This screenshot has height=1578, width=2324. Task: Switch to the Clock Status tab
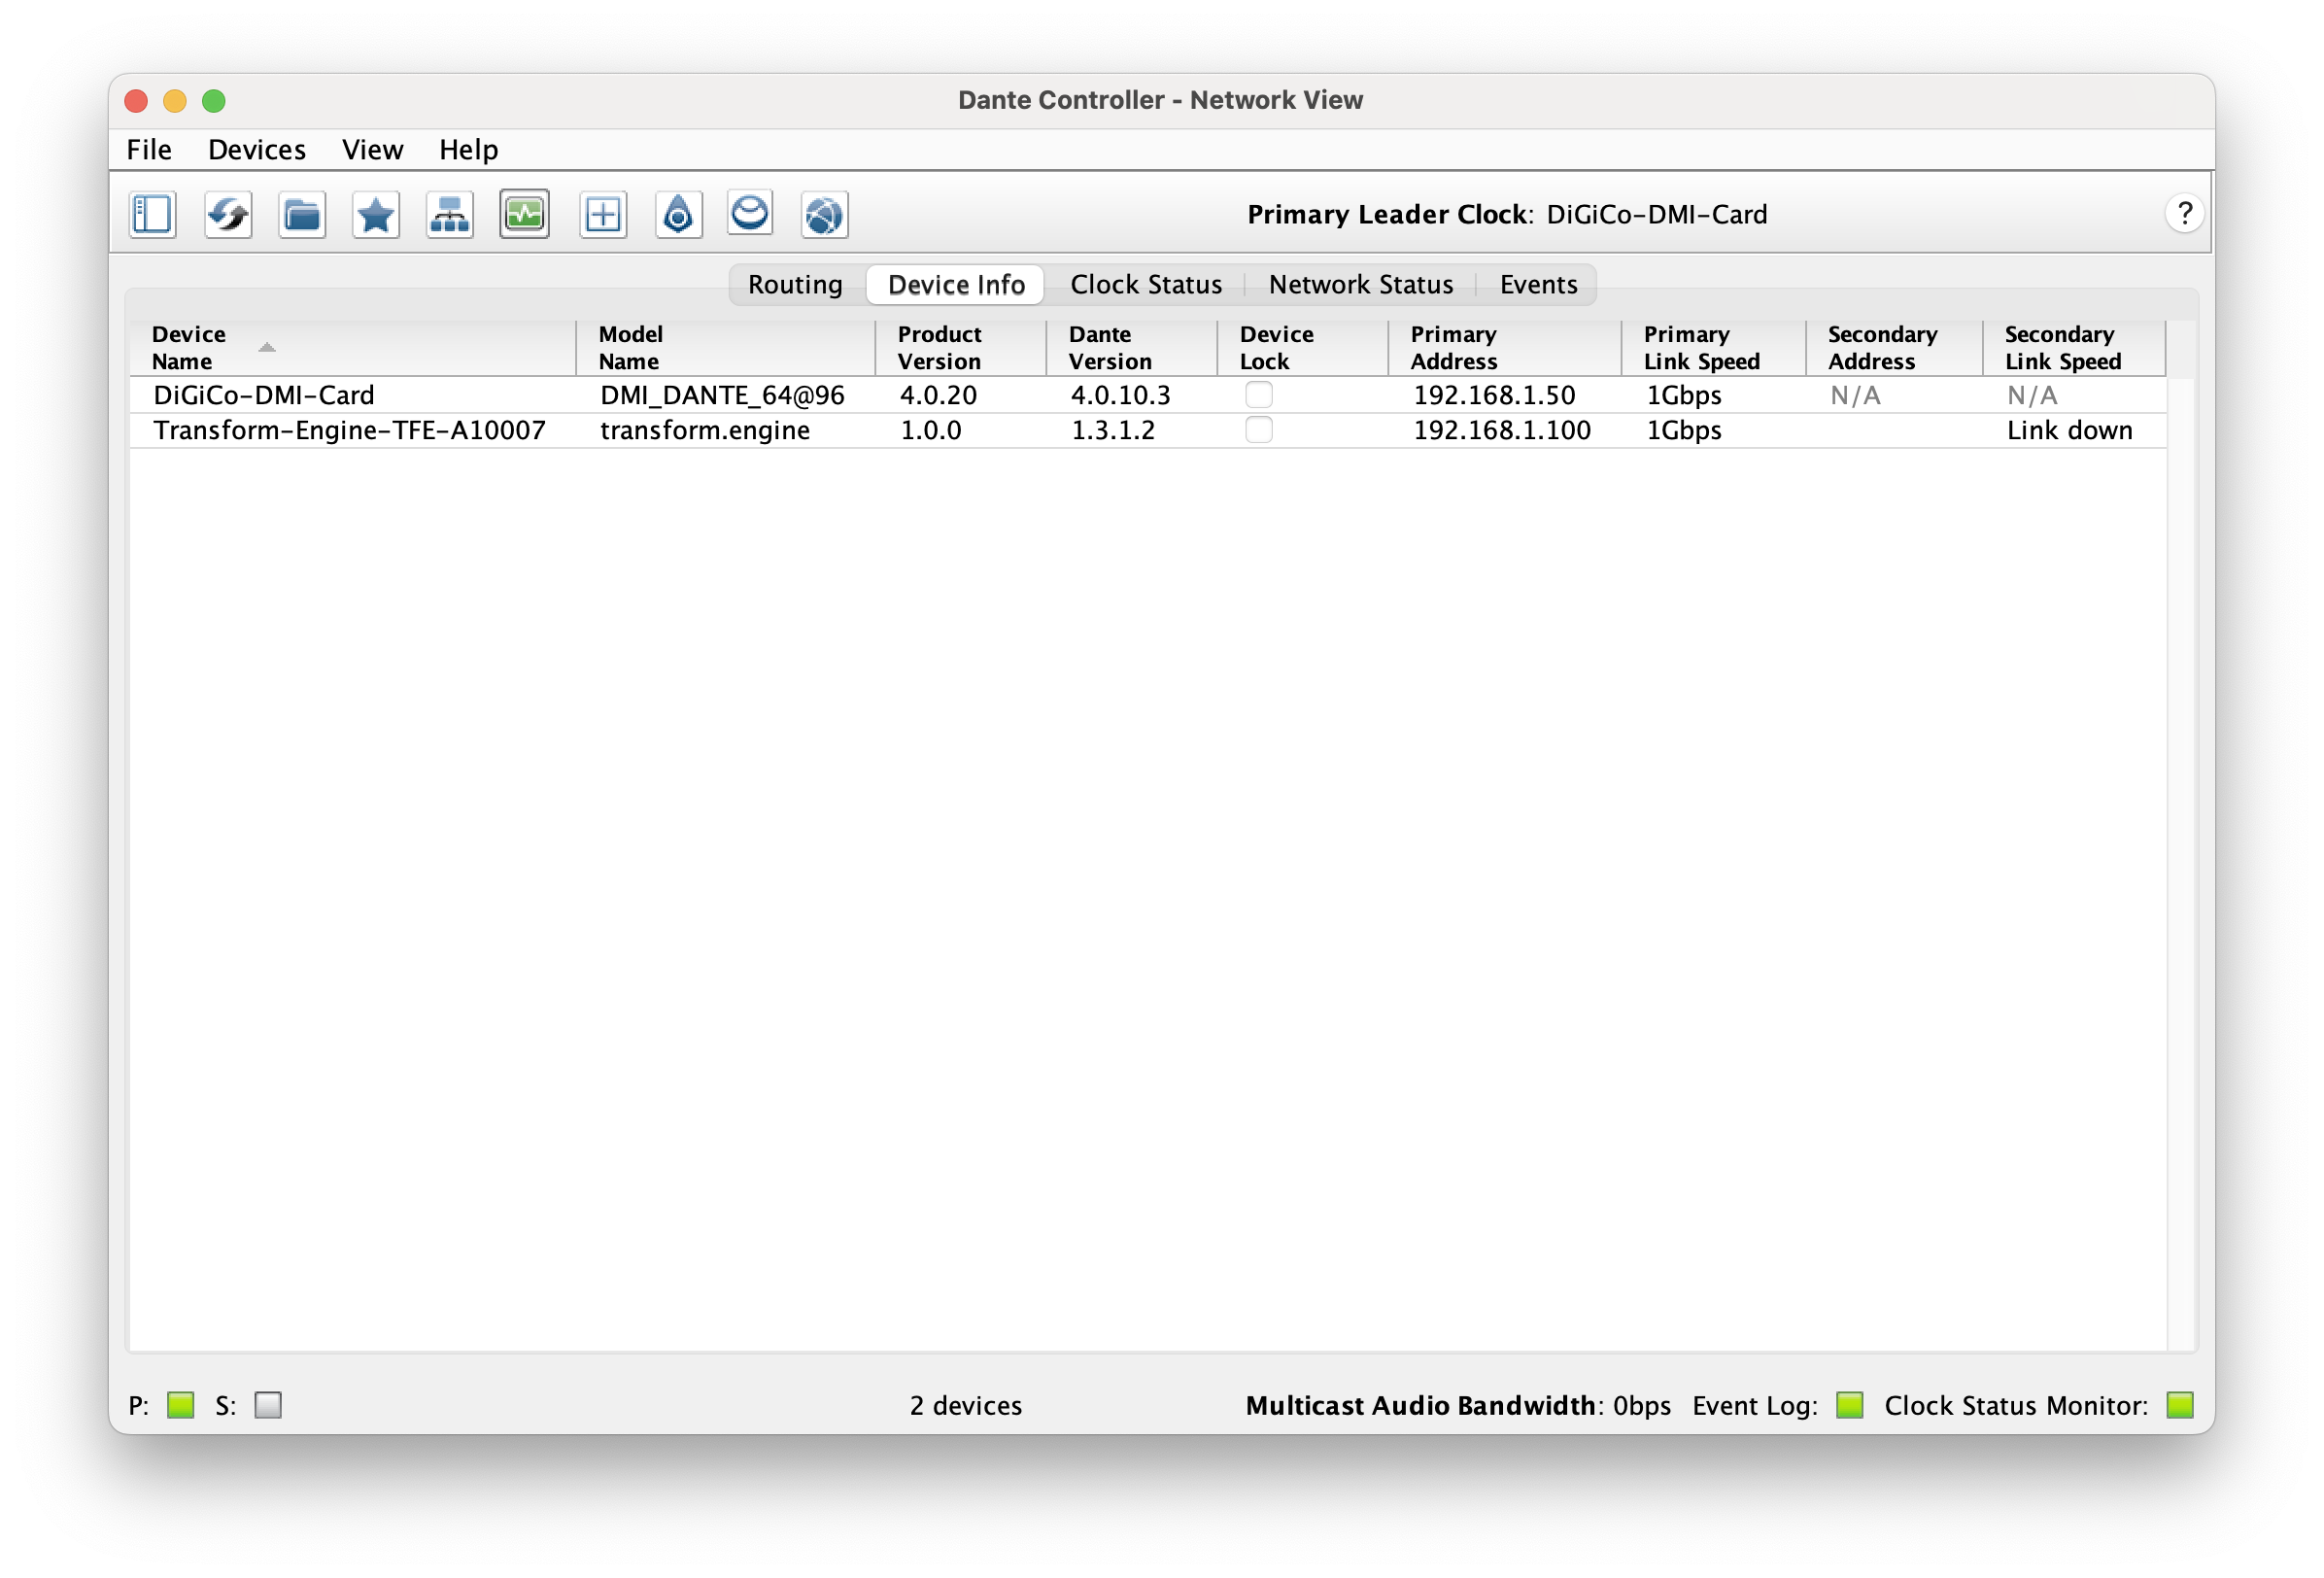[x=1146, y=285]
